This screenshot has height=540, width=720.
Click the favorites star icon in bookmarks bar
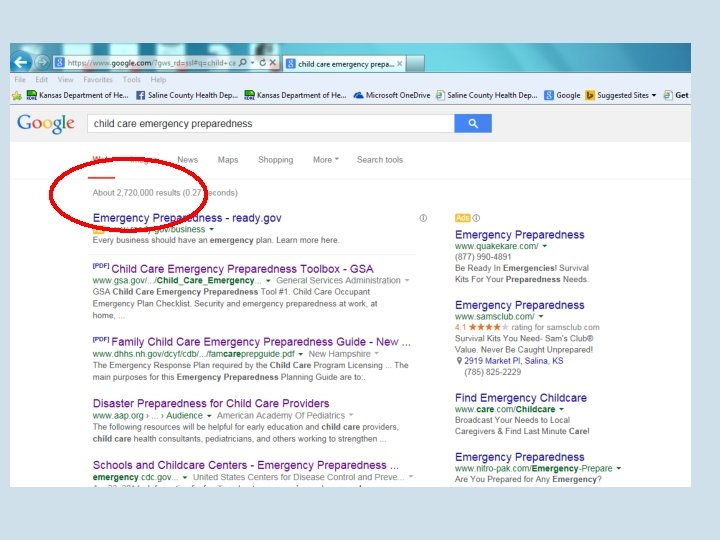pyautogui.click(x=17, y=95)
